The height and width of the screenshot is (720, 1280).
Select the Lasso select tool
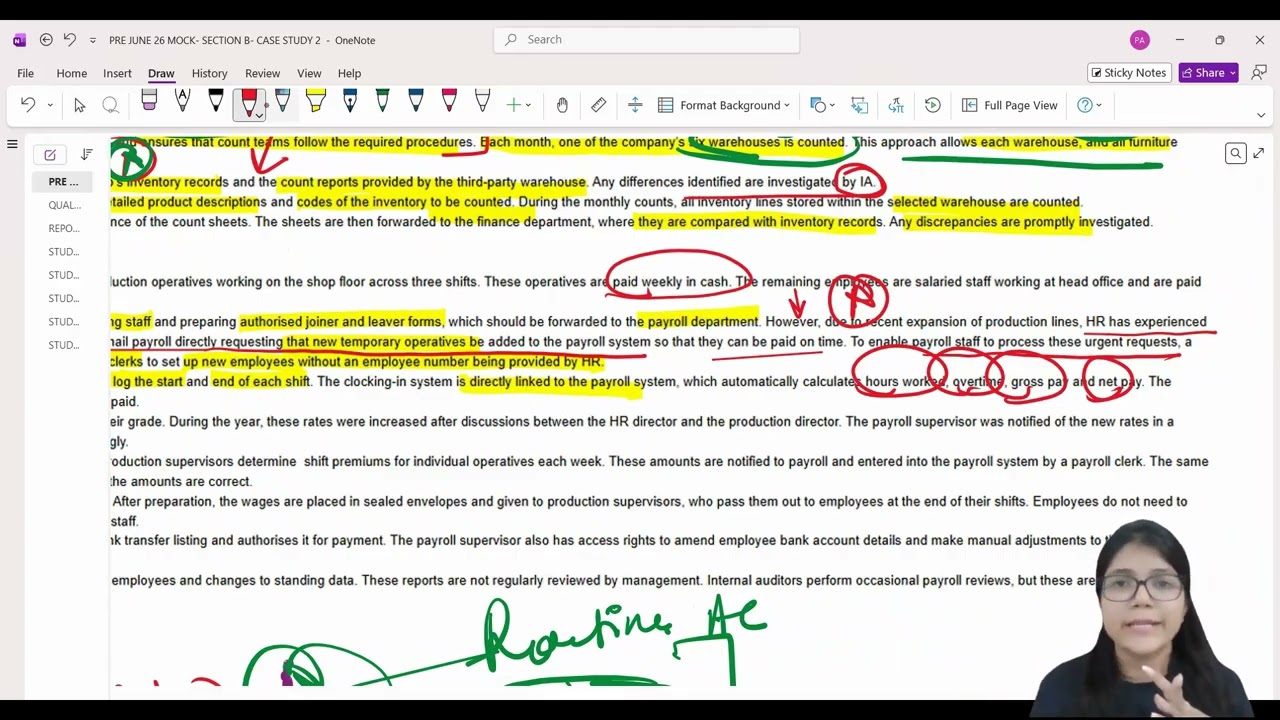pos(111,105)
